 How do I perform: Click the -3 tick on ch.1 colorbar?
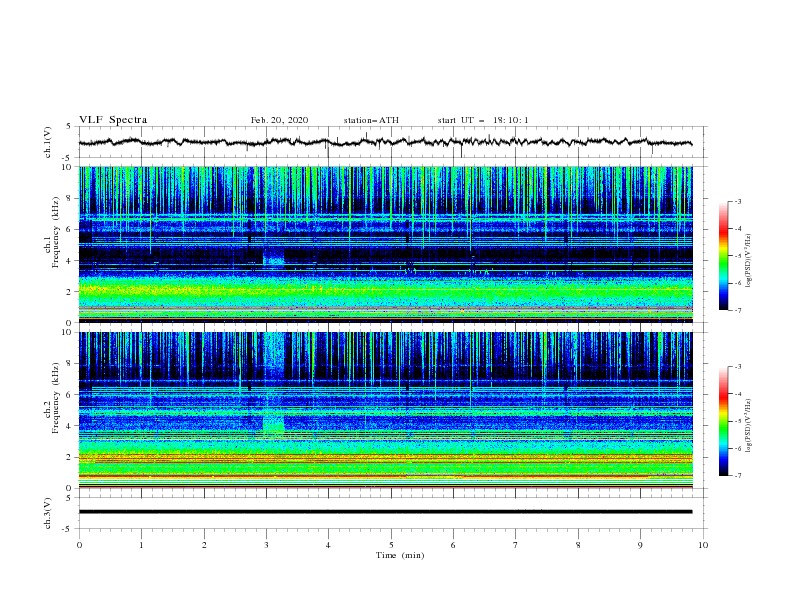(737, 202)
